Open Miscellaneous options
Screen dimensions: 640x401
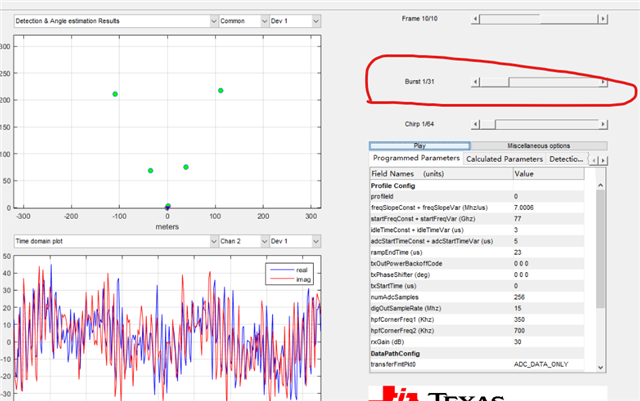click(539, 146)
